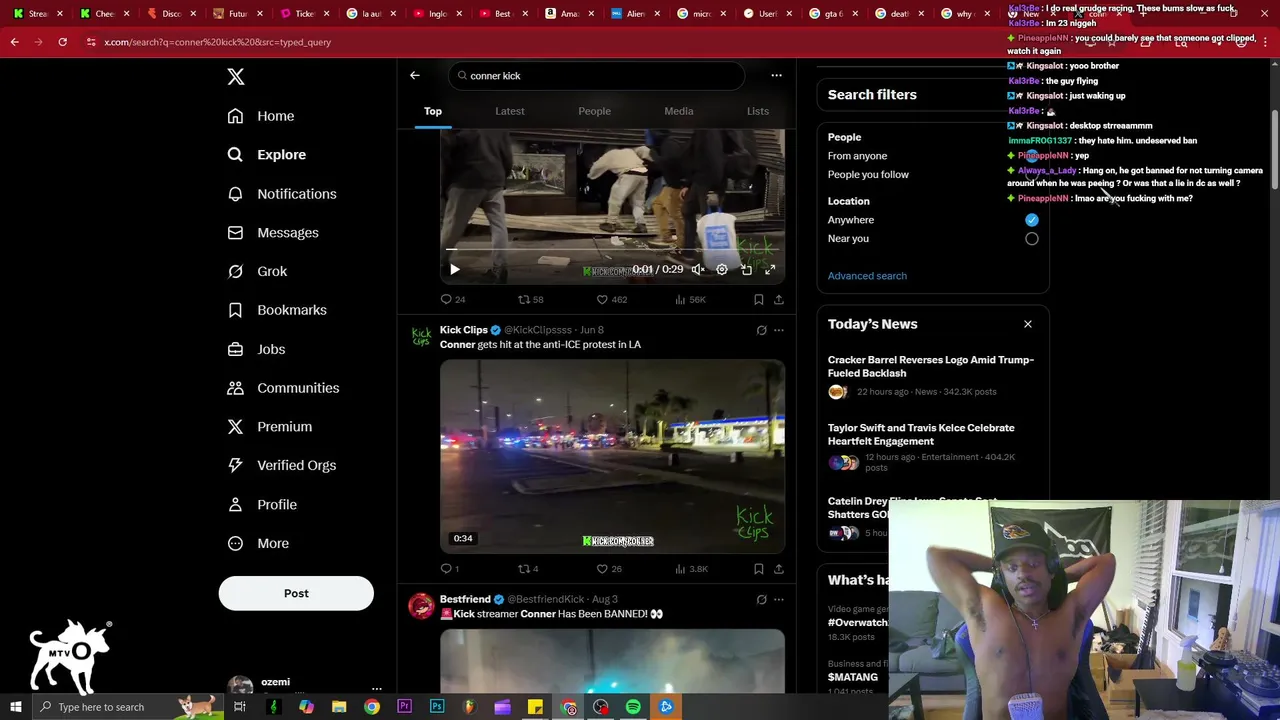View analytics showing 56K views
Screen dimensions: 1280x720
tap(691, 299)
